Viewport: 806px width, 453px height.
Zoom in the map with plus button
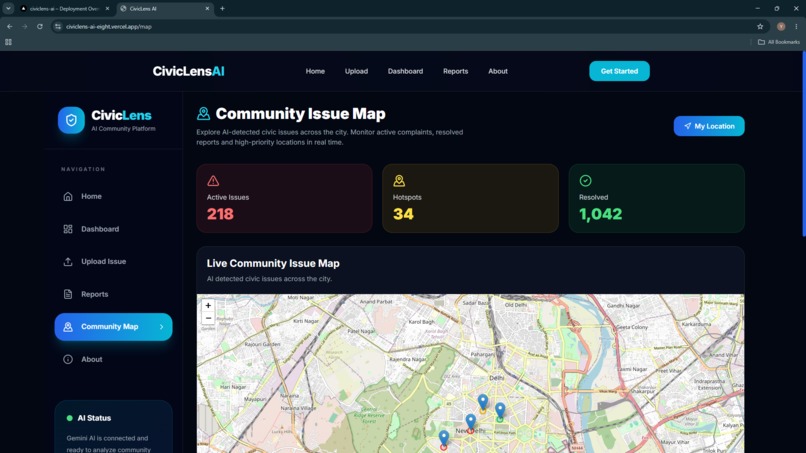[x=208, y=305]
